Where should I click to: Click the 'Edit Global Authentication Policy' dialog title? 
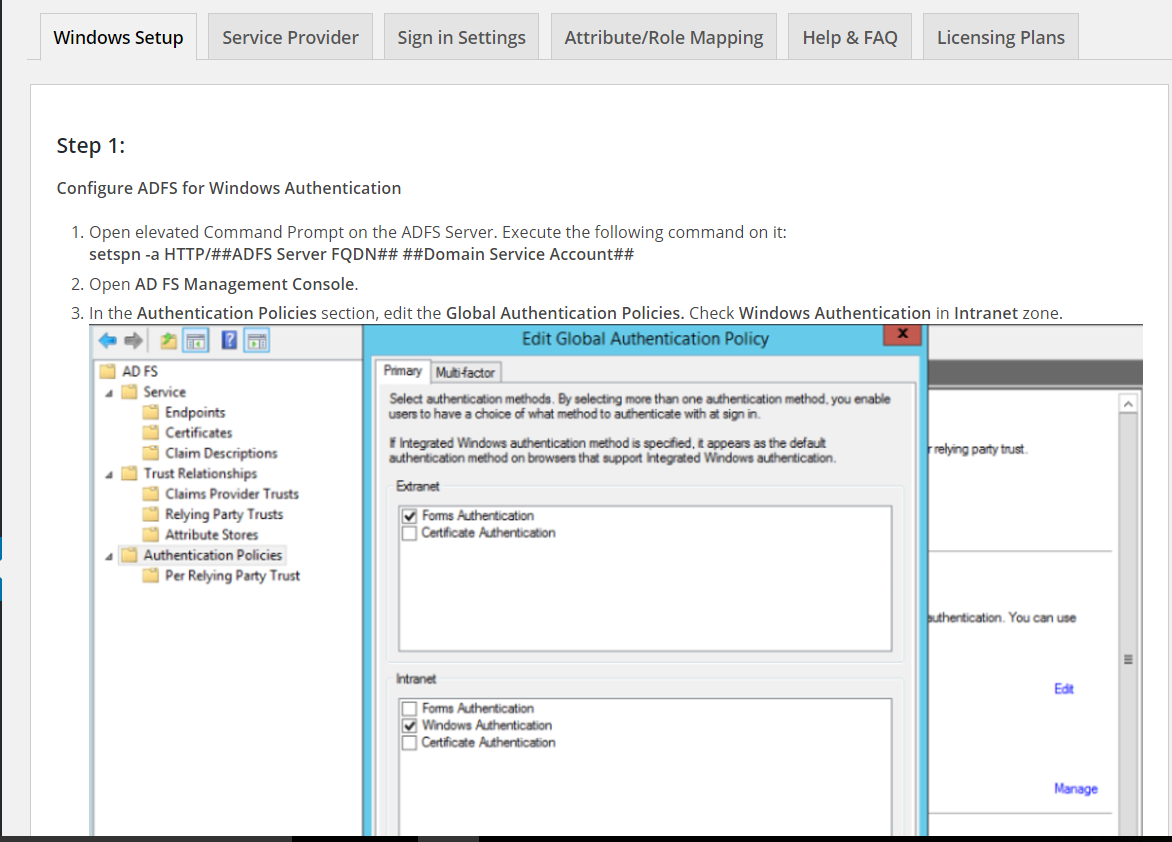tap(645, 339)
